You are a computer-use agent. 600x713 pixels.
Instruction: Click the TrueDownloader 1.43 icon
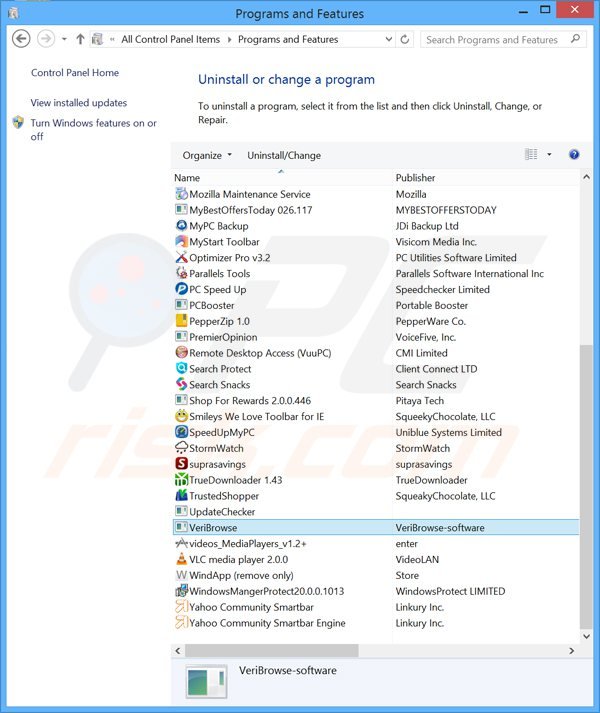(181, 480)
